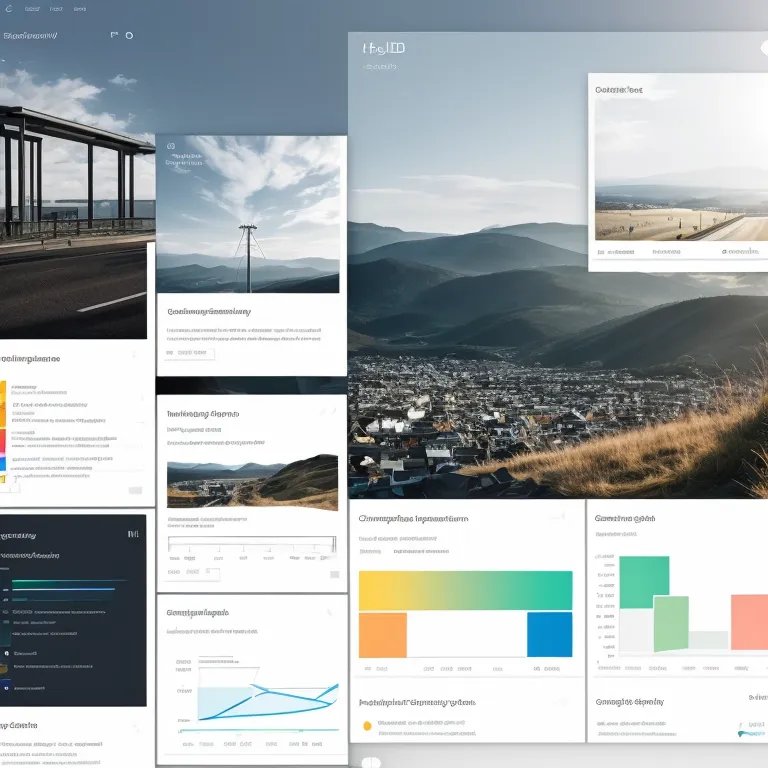Click the small icon atop the power line card
The image size is (768, 768).
pos(172,146)
